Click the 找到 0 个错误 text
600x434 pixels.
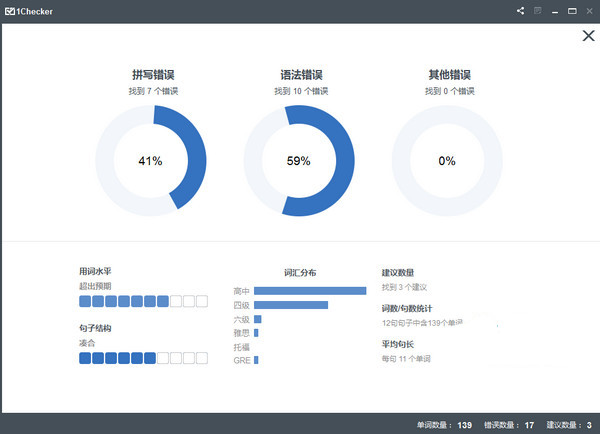click(450, 91)
